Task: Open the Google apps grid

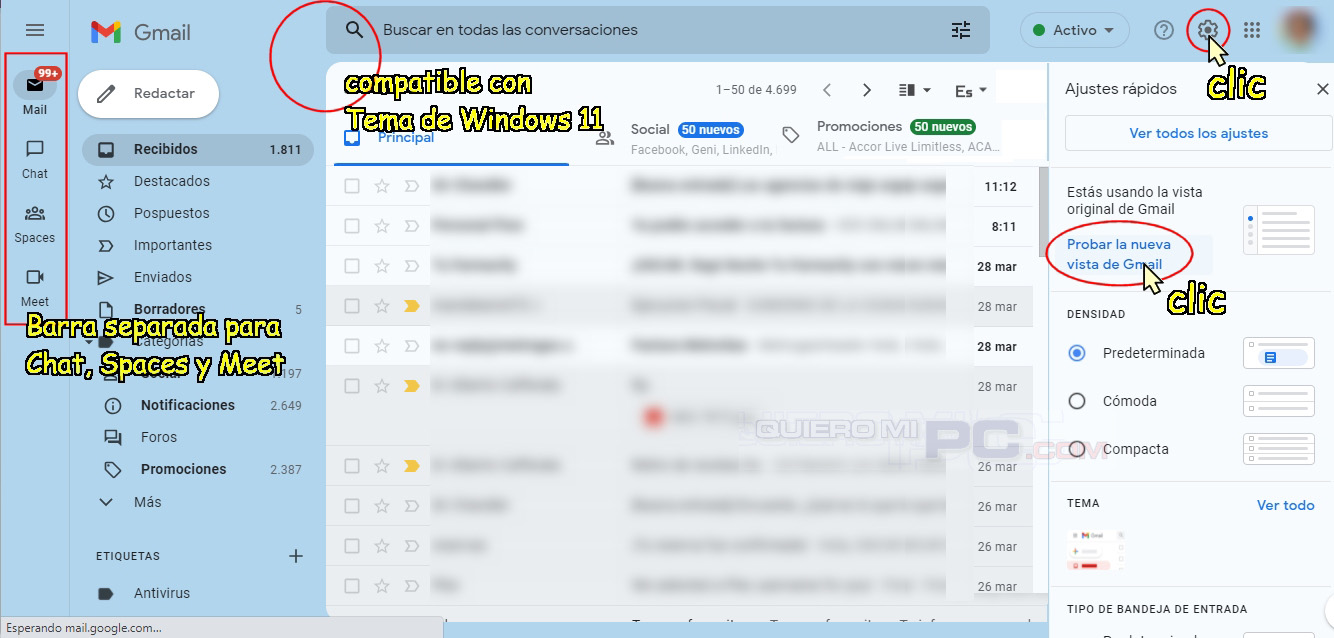Action: 1252,30
